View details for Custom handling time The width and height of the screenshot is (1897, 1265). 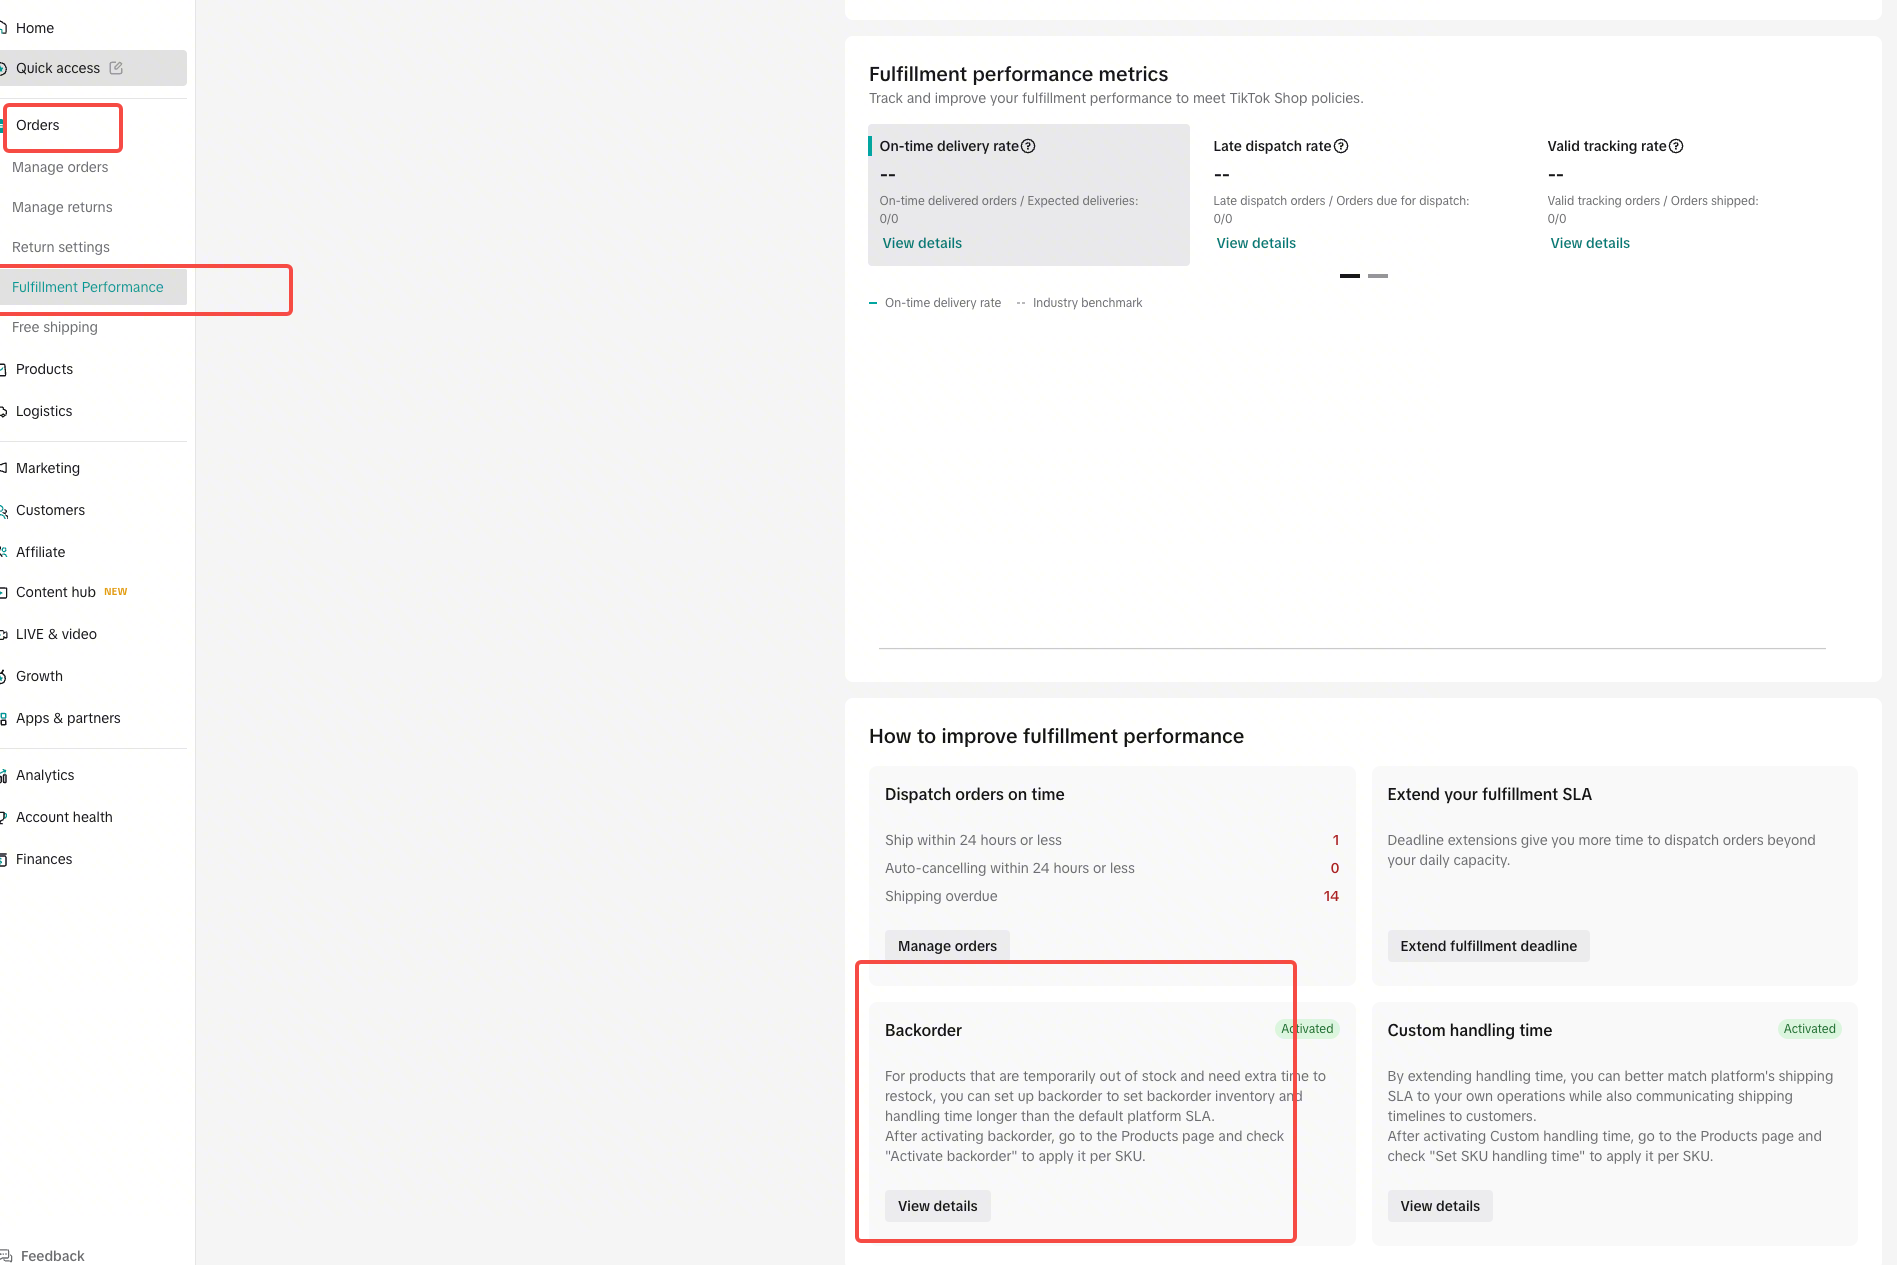1440,1206
